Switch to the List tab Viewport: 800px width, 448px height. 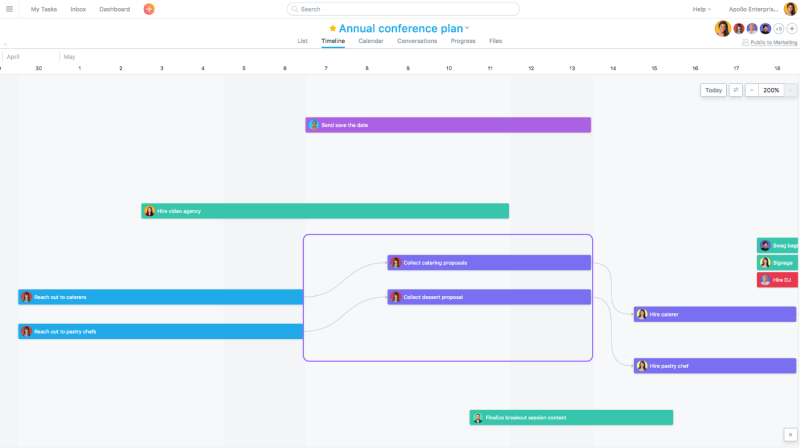(303, 41)
